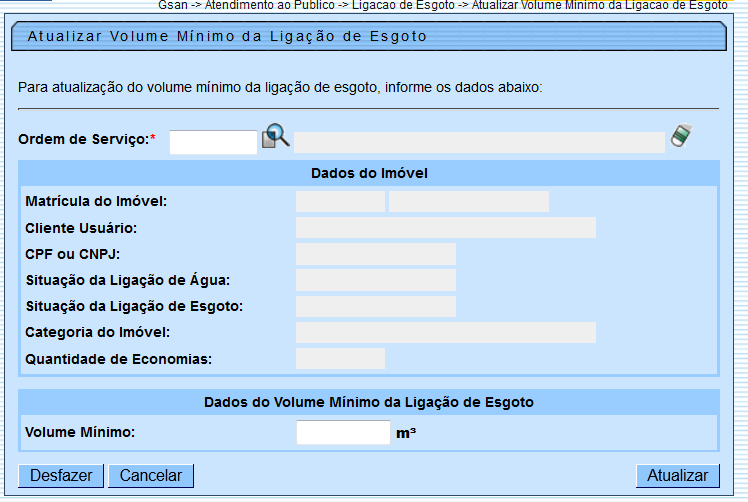Click the 'Quantidade de Economias:' label
Viewport: 748px width, 502px height.
point(119,359)
